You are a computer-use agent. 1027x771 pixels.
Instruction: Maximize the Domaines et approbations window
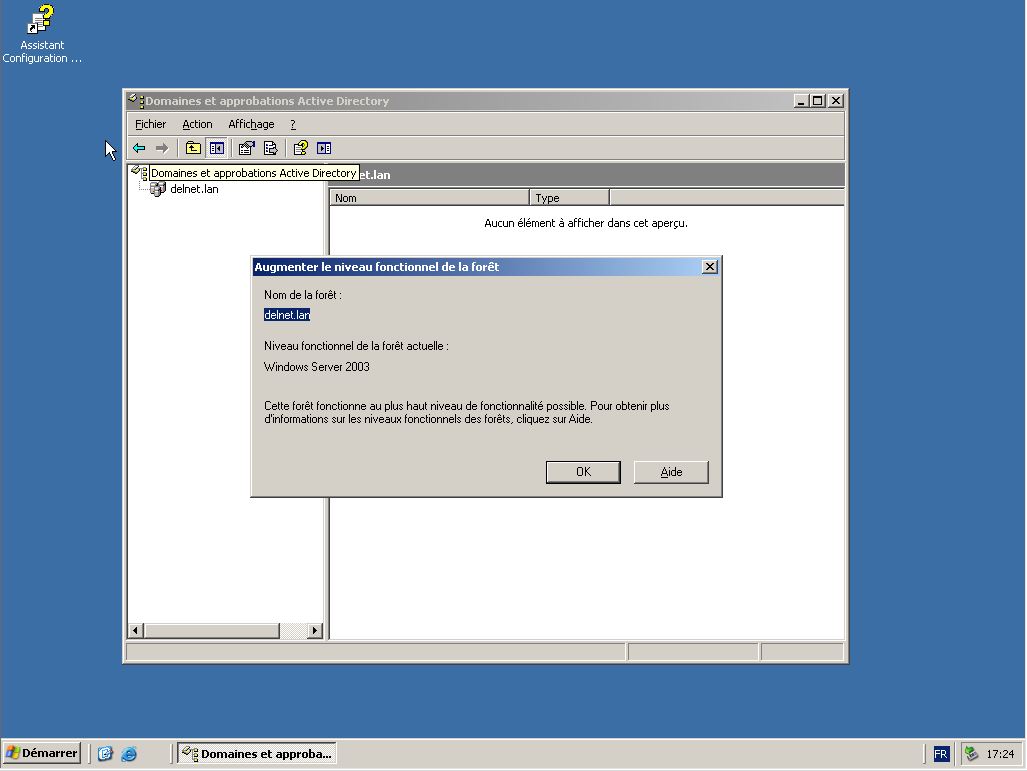[x=817, y=101]
